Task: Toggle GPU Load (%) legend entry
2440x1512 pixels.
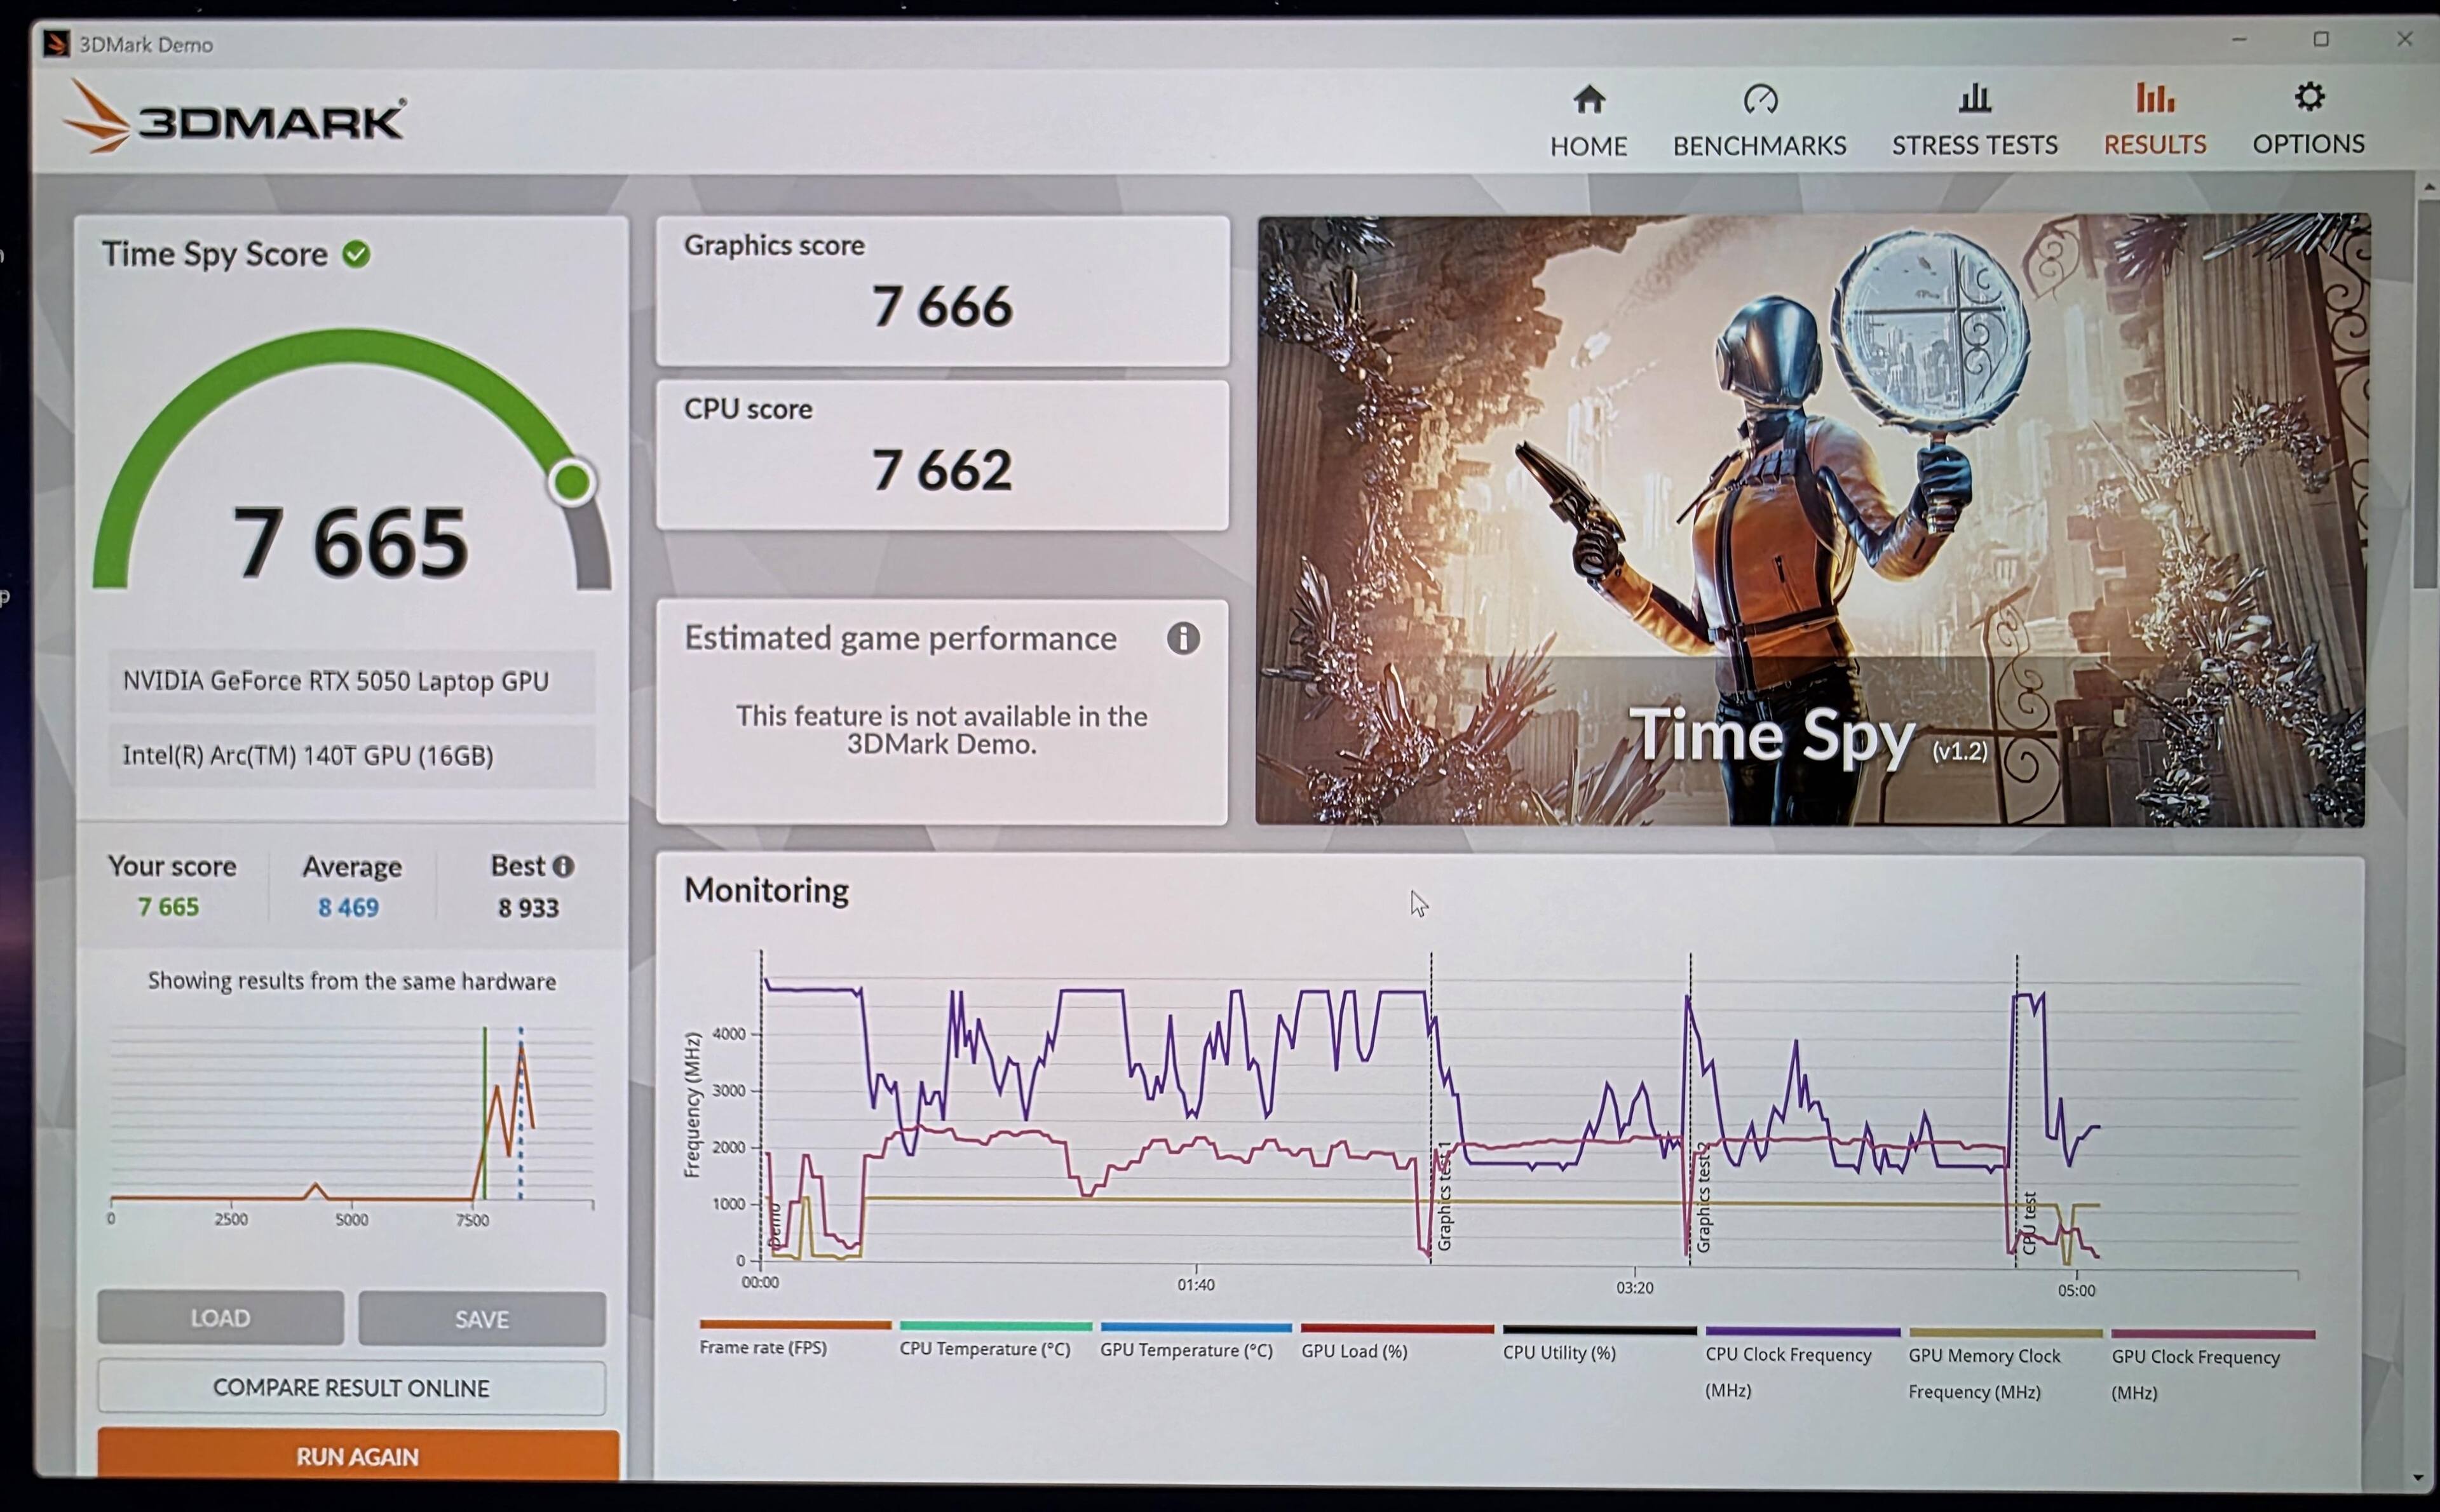Action: 1354,1351
